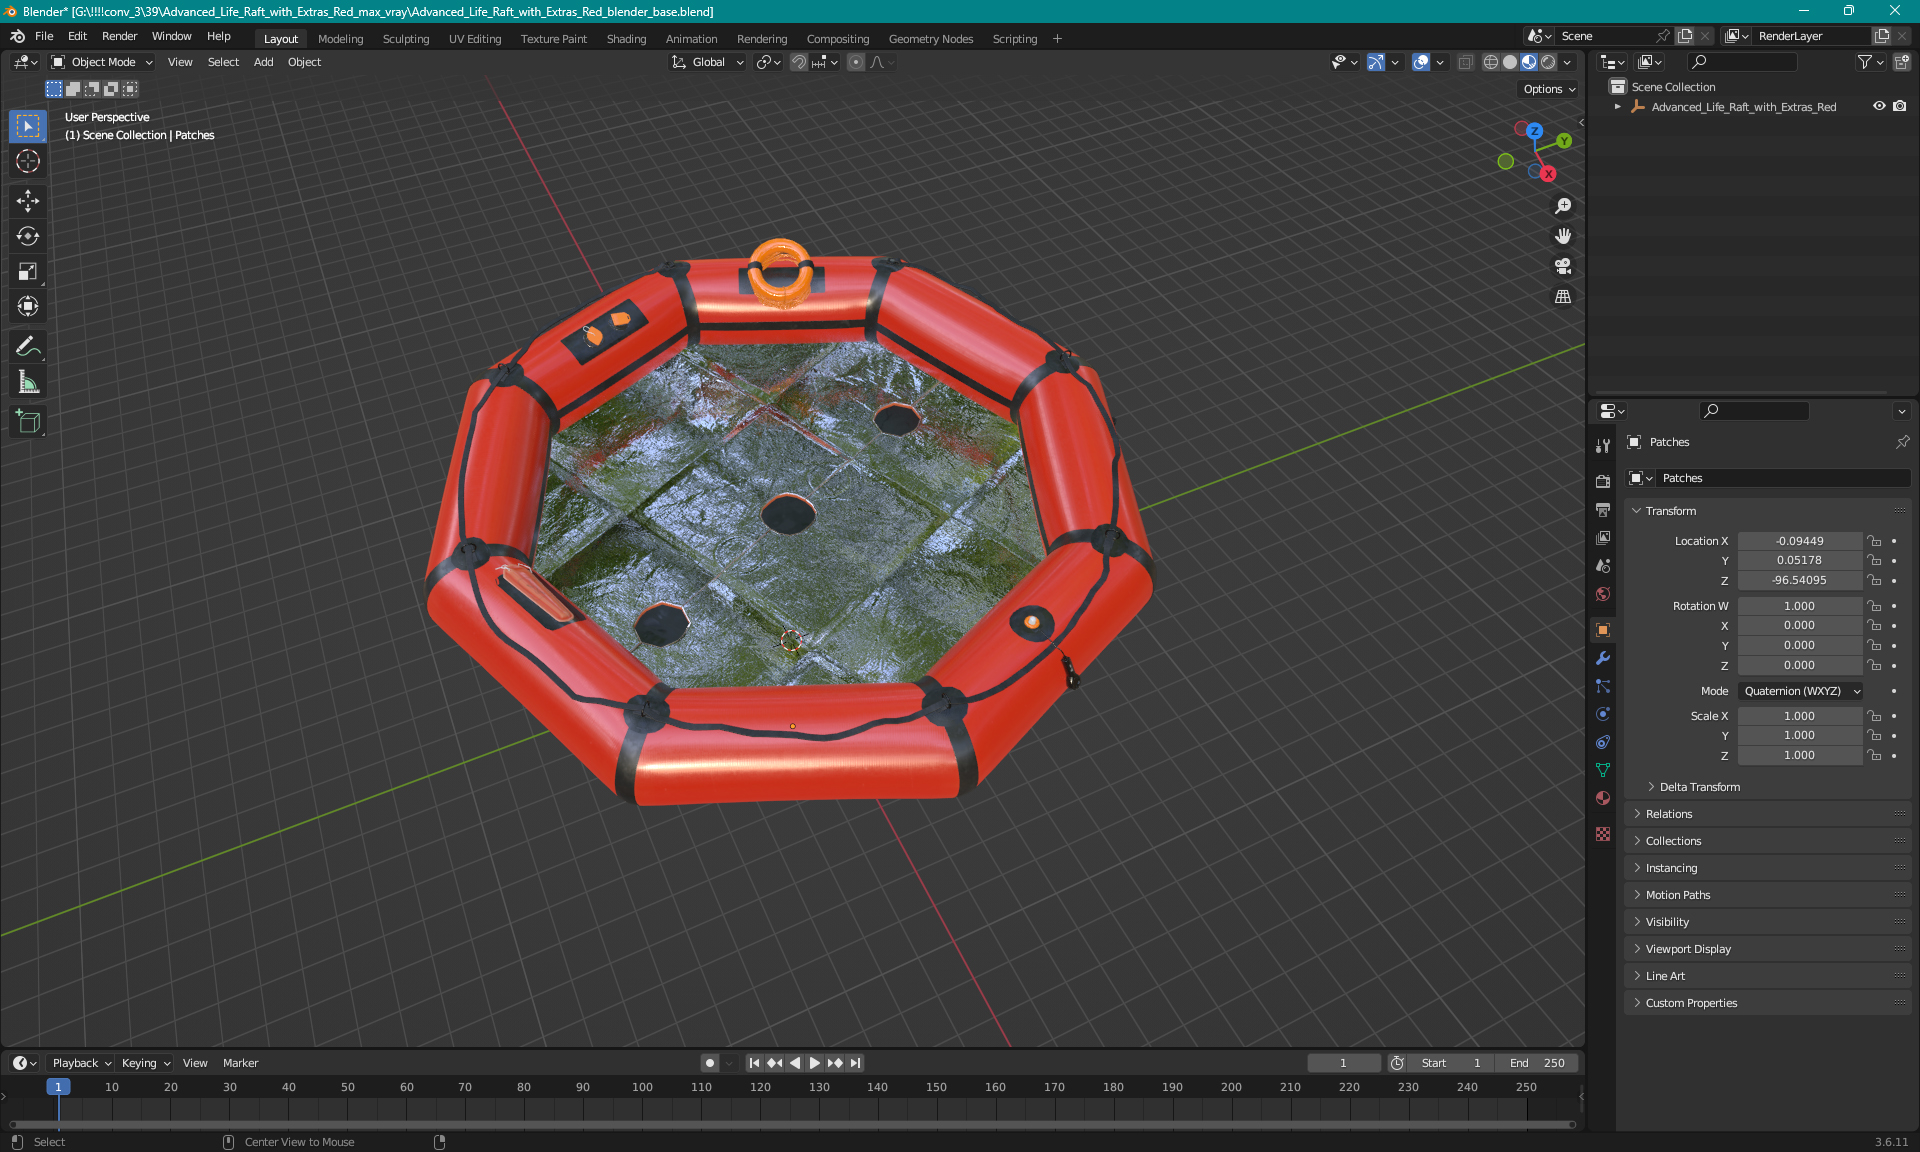Open Global transform orientation dropdown
Viewport: 1920px width, 1152px height.
pyautogui.click(x=708, y=62)
